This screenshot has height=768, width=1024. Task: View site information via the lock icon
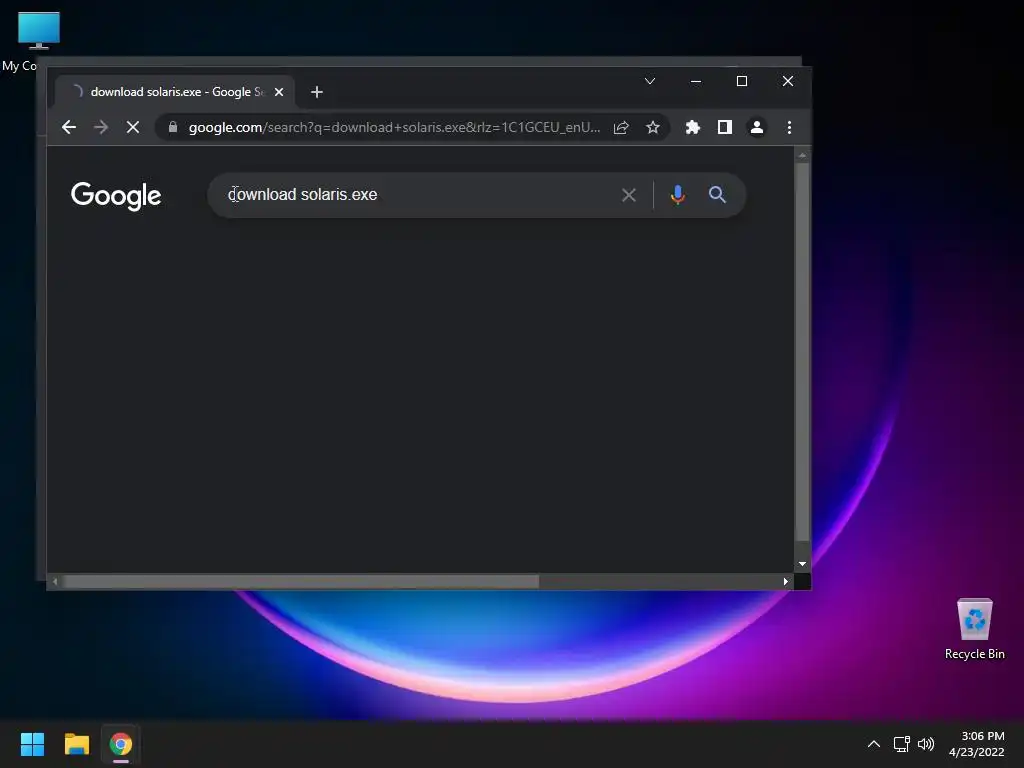[x=172, y=127]
